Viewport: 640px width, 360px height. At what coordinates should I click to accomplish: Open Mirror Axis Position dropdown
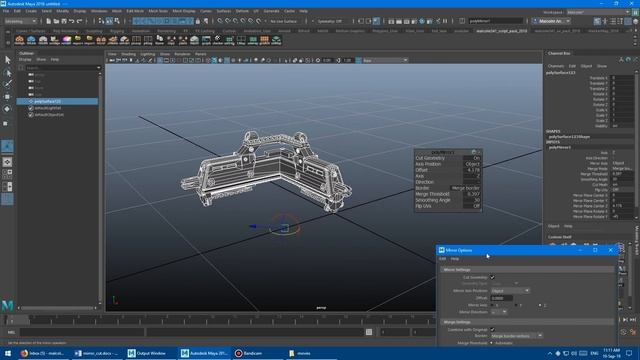click(510, 291)
